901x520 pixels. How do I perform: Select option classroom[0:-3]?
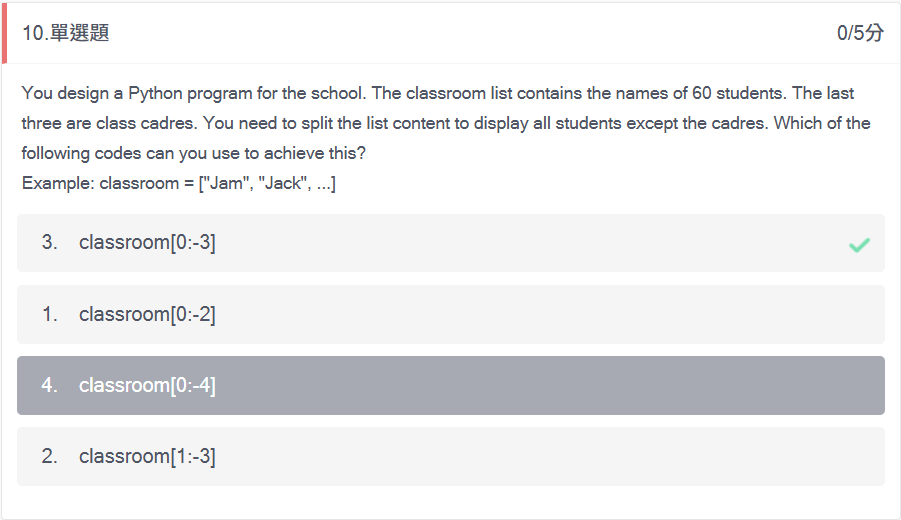450,243
